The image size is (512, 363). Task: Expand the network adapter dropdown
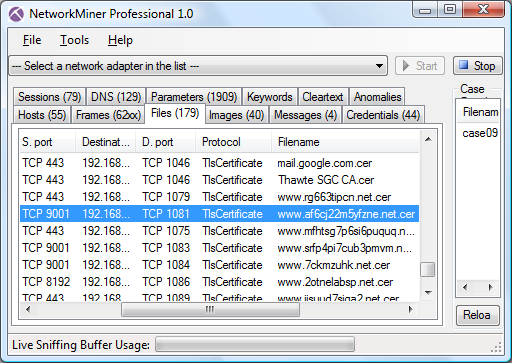379,66
